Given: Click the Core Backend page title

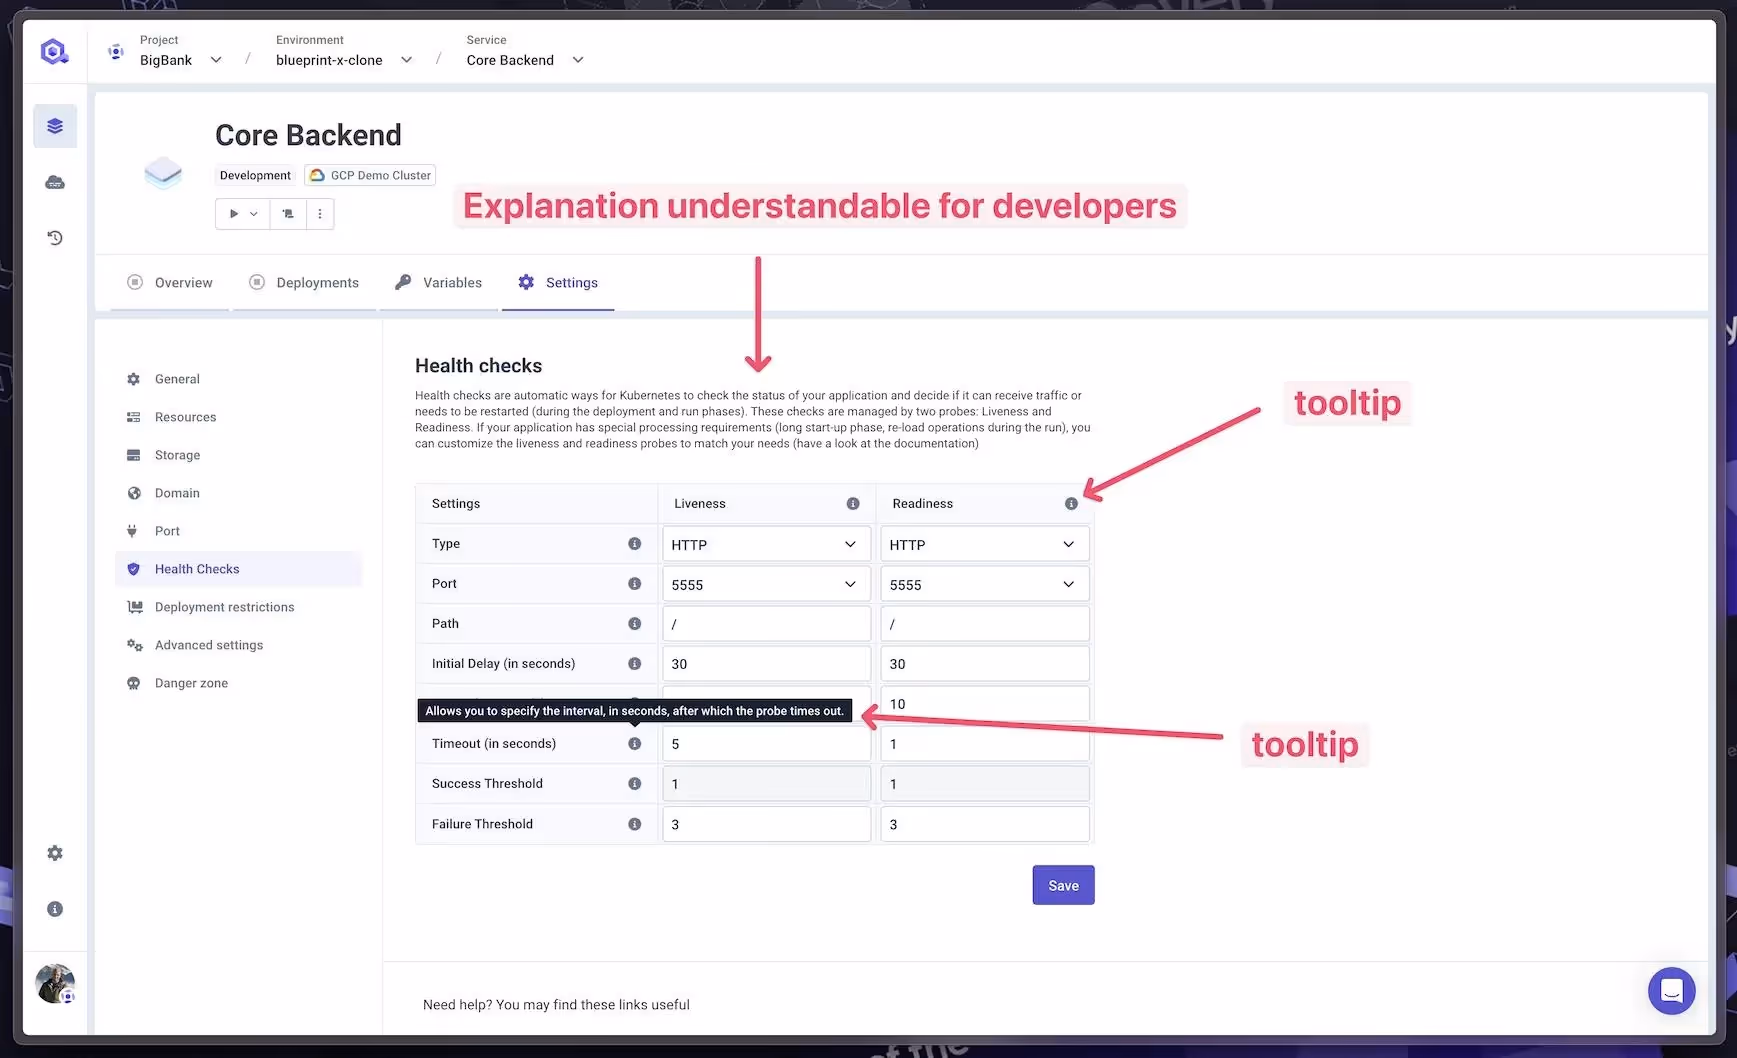Looking at the screenshot, I should pos(308,135).
